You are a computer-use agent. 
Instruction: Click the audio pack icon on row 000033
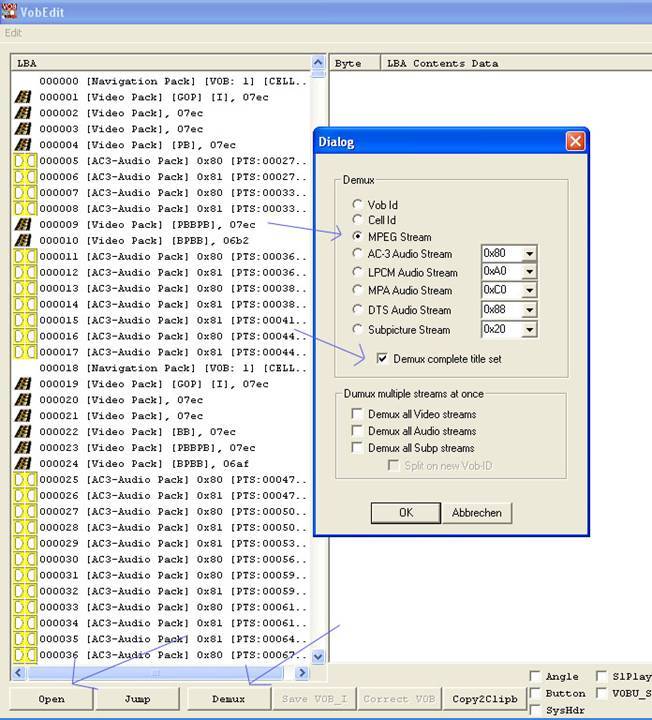click(x=25, y=607)
